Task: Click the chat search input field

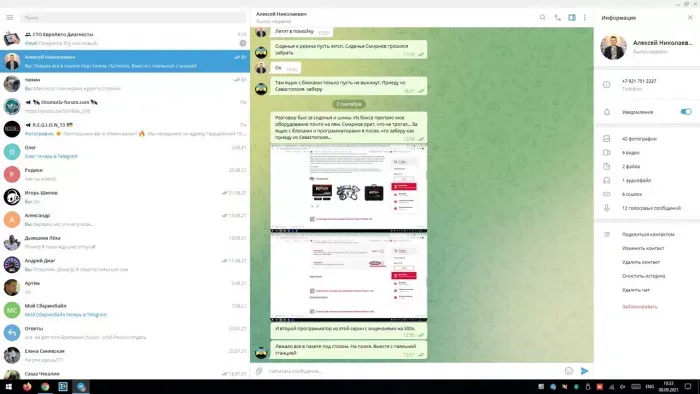Action: pos(133,17)
